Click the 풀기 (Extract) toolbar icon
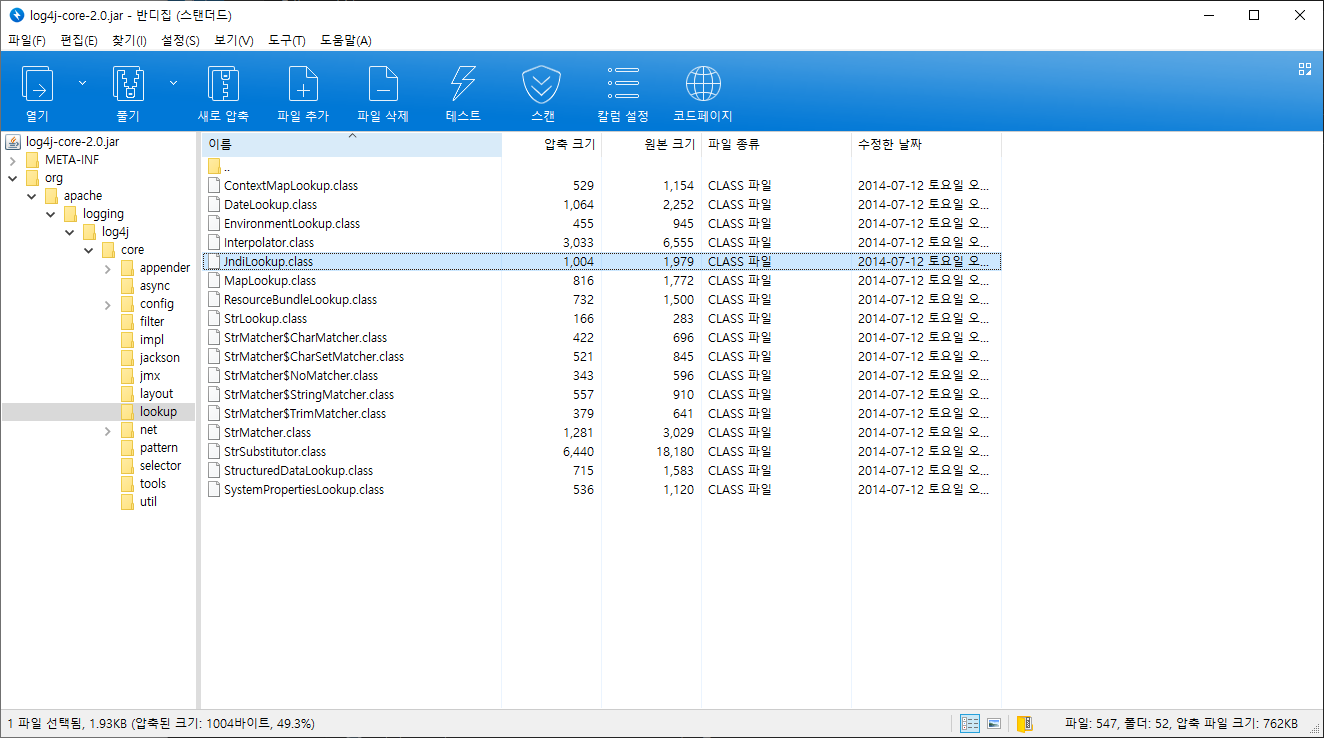This screenshot has width=1324, height=738. coord(129,84)
